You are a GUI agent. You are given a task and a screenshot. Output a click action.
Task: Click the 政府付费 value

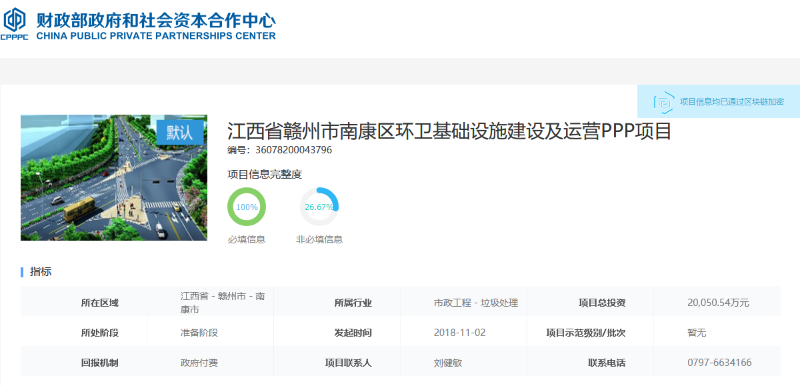[199, 363]
